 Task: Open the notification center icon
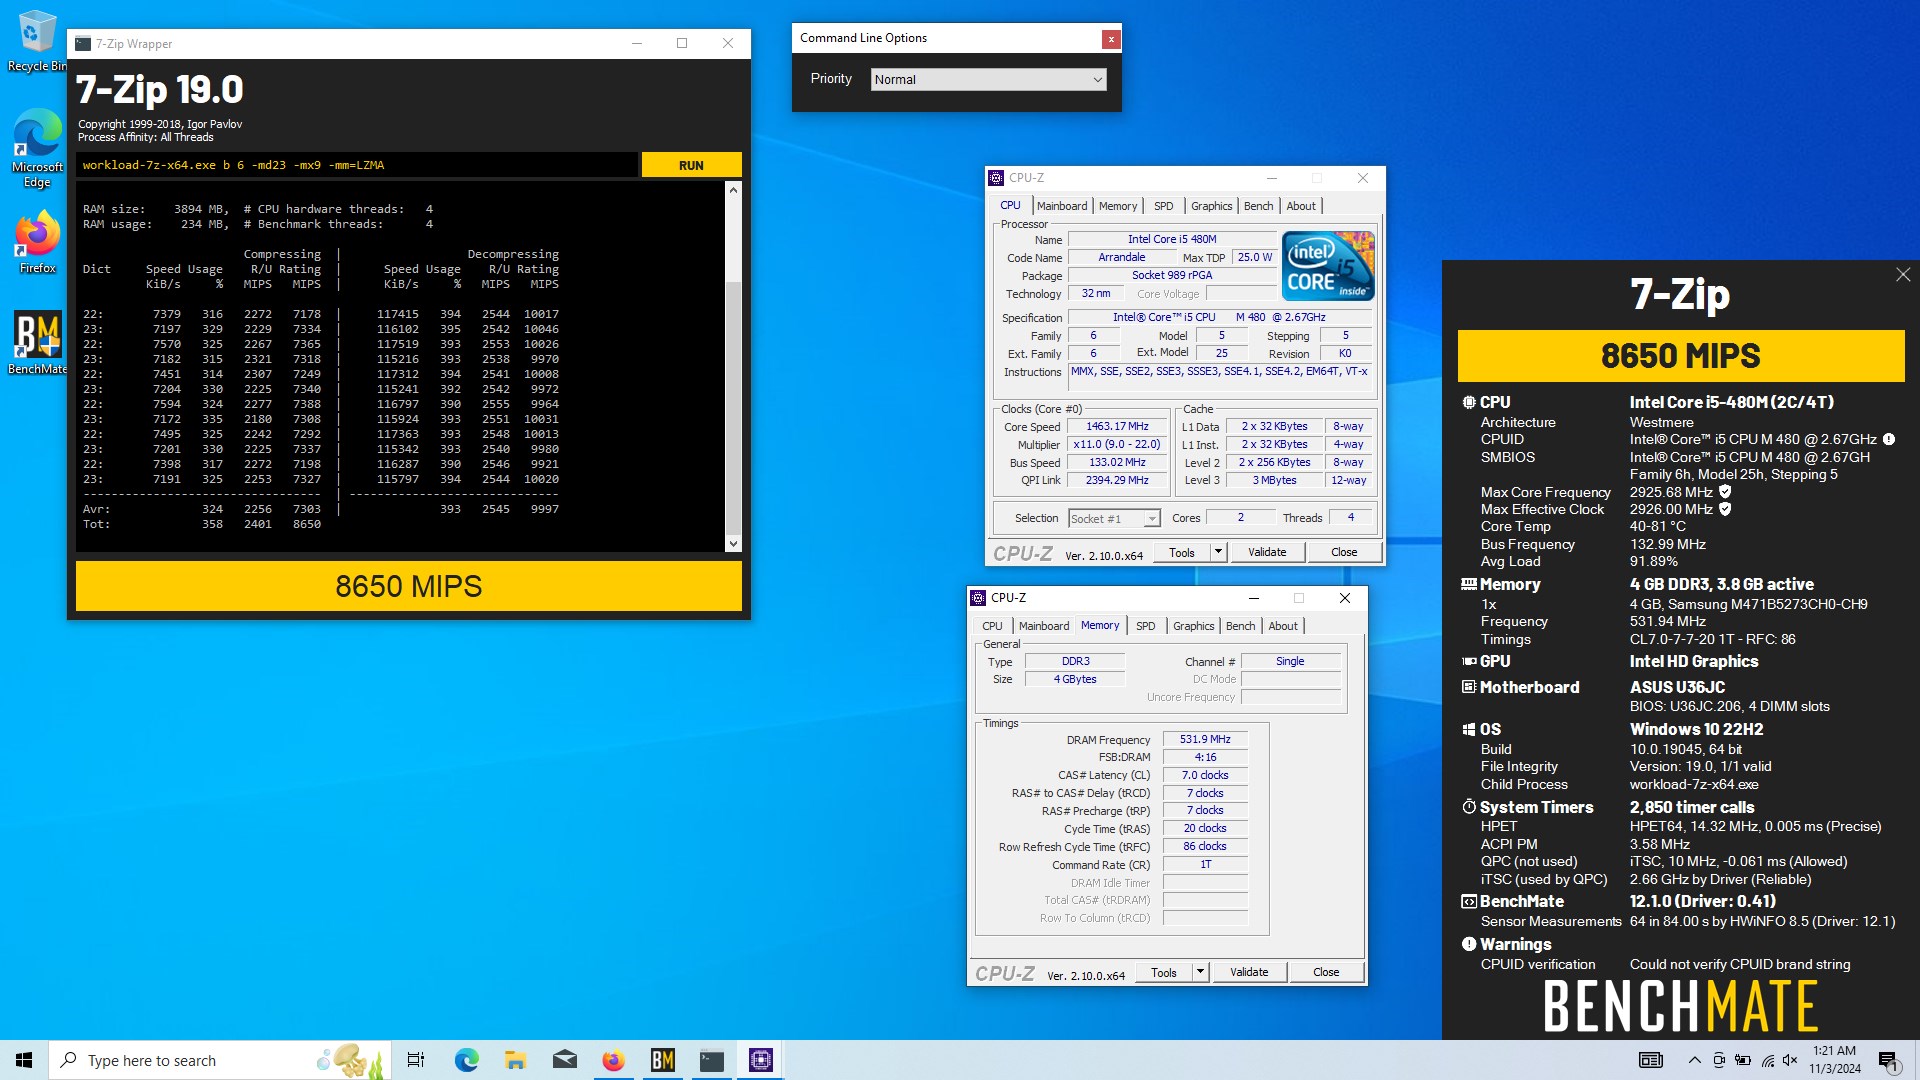click(x=1888, y=1061)
